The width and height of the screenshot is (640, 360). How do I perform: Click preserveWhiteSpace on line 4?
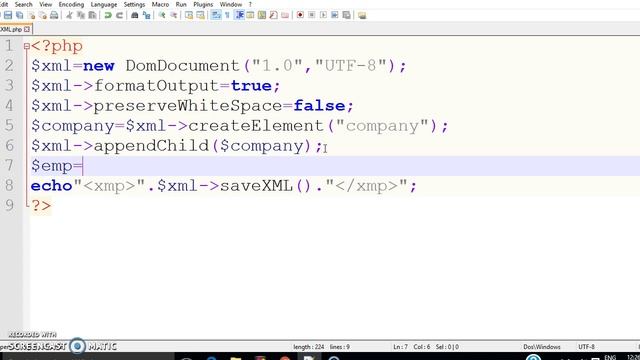(x=188, y=106)
